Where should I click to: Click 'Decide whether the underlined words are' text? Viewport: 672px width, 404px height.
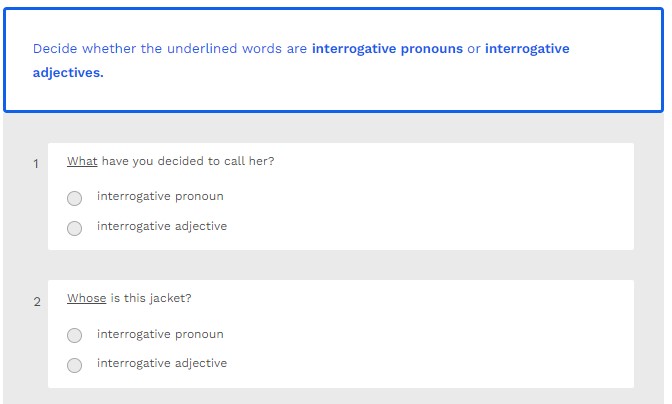coord(170,48)
